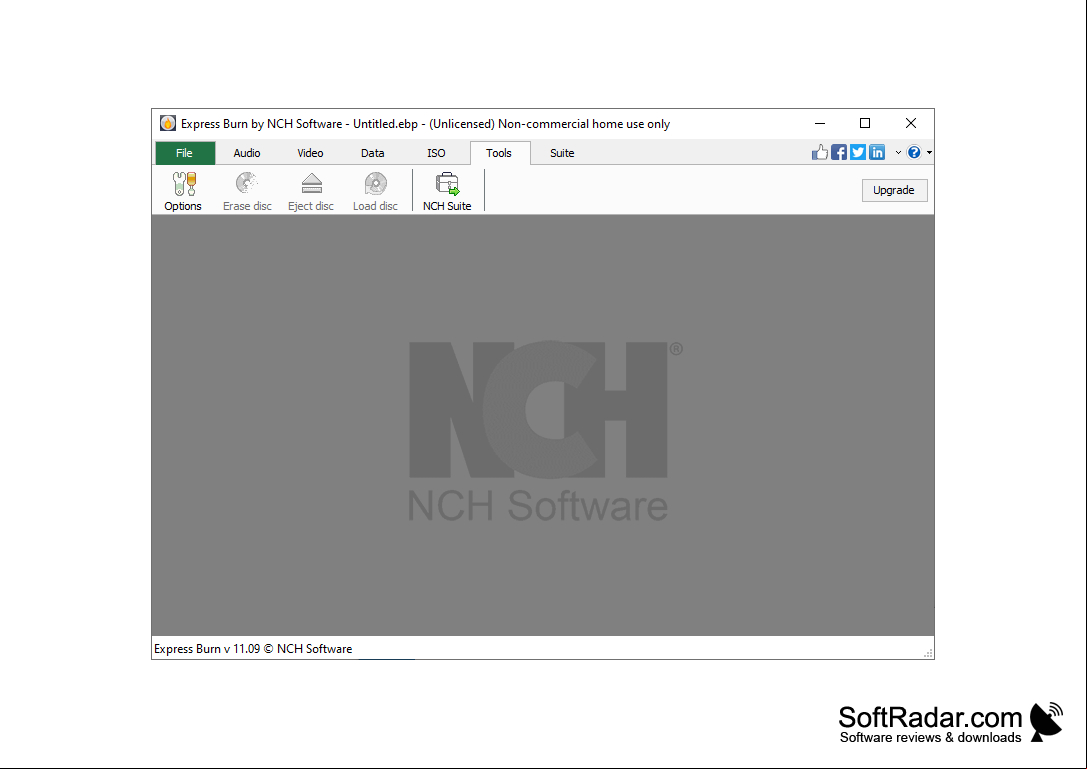Click the Express Burn app icon in title bar
Image resolution: width=1087 pixels, height=769 pixels.
click(168, 123)
